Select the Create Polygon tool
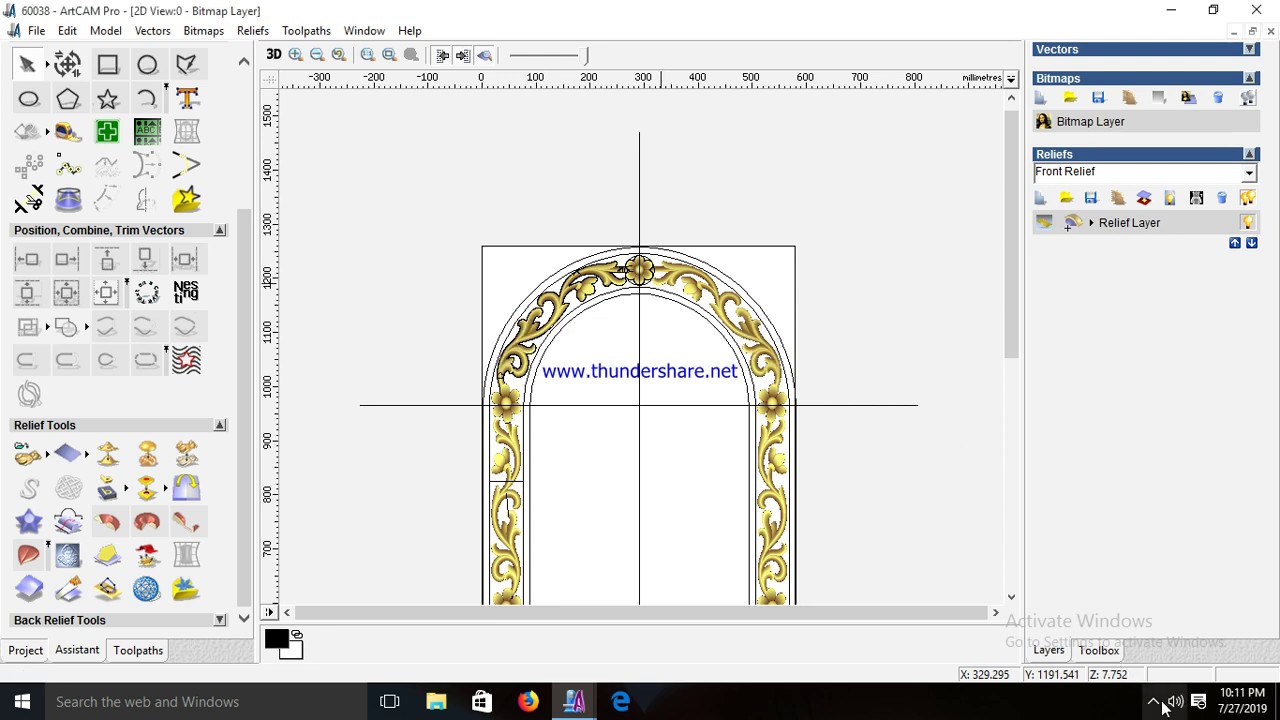1280x720 pixels. 68,98
